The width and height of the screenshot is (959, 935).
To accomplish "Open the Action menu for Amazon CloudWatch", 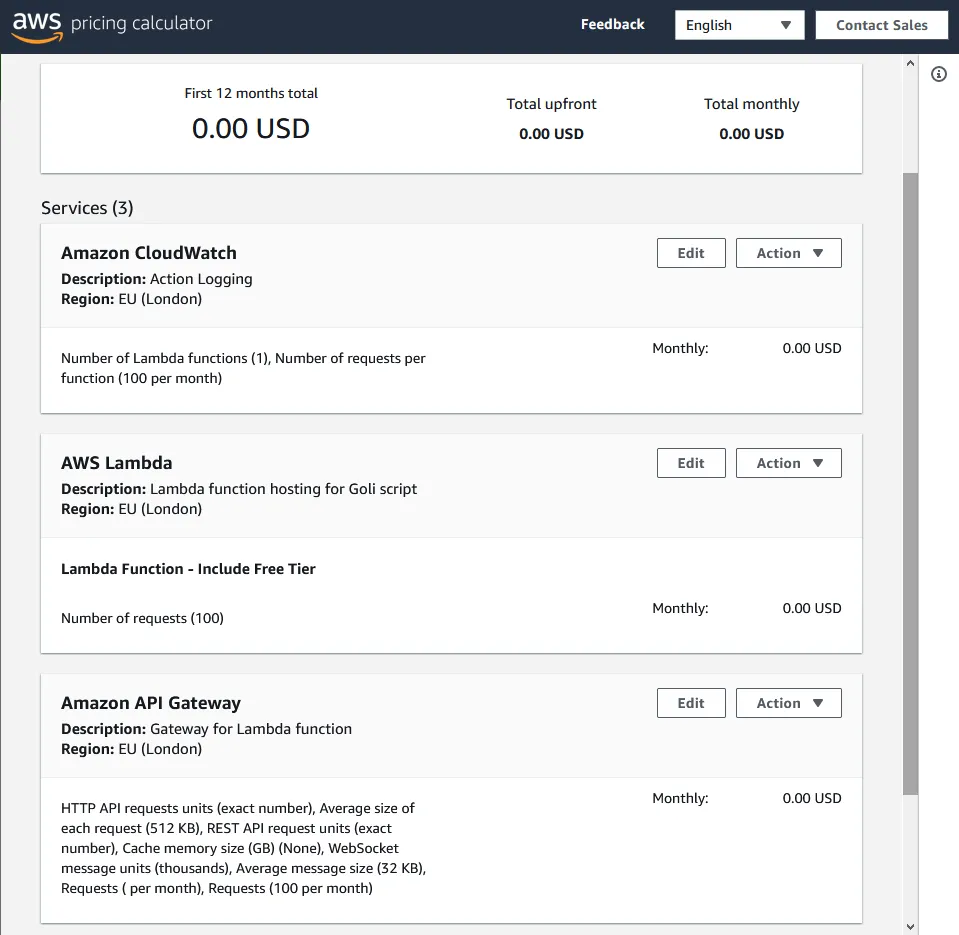I will pos(788,253).
